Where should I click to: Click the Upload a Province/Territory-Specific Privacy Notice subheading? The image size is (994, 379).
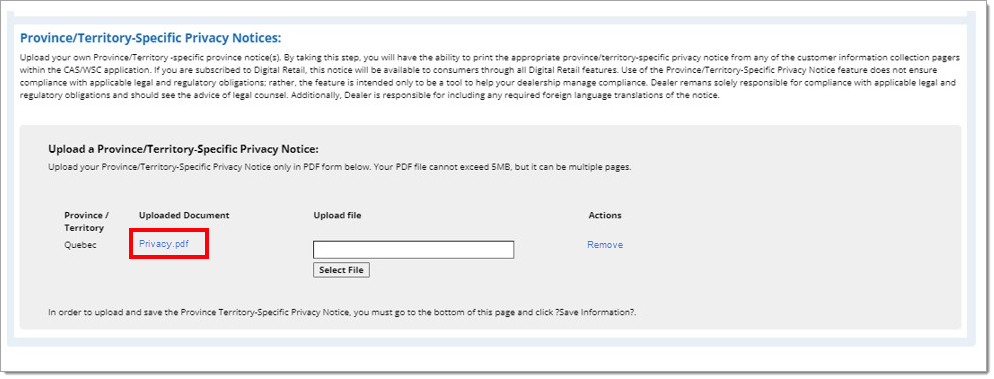click(x=183, y=150)
